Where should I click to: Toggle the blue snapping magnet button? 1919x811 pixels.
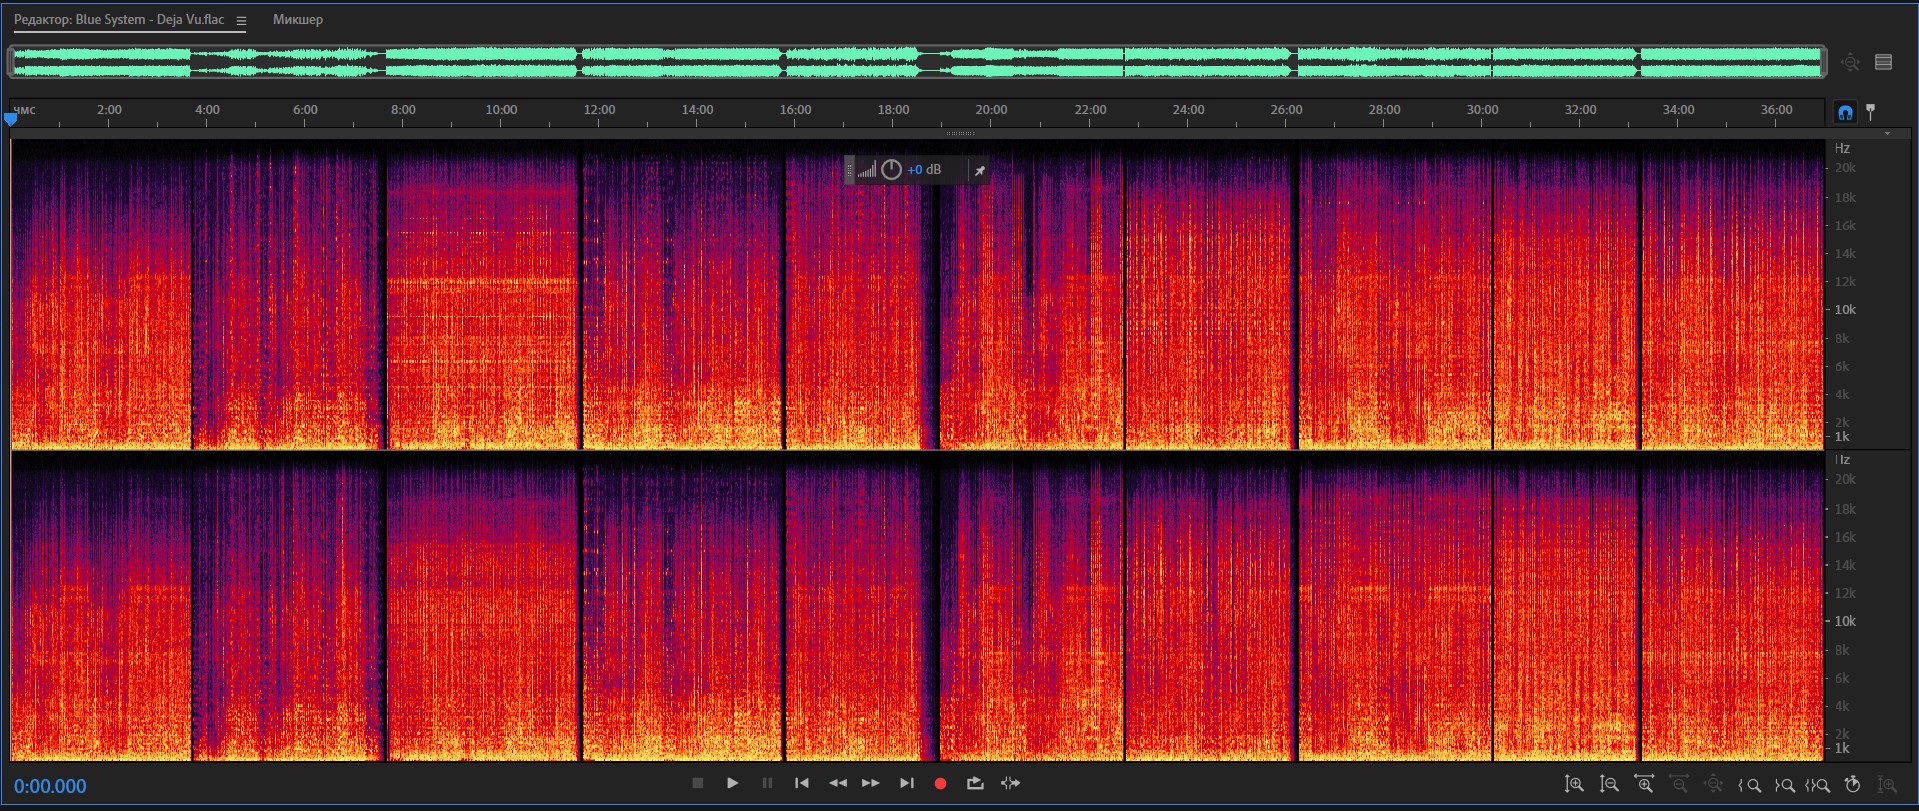coord(1845,112)
